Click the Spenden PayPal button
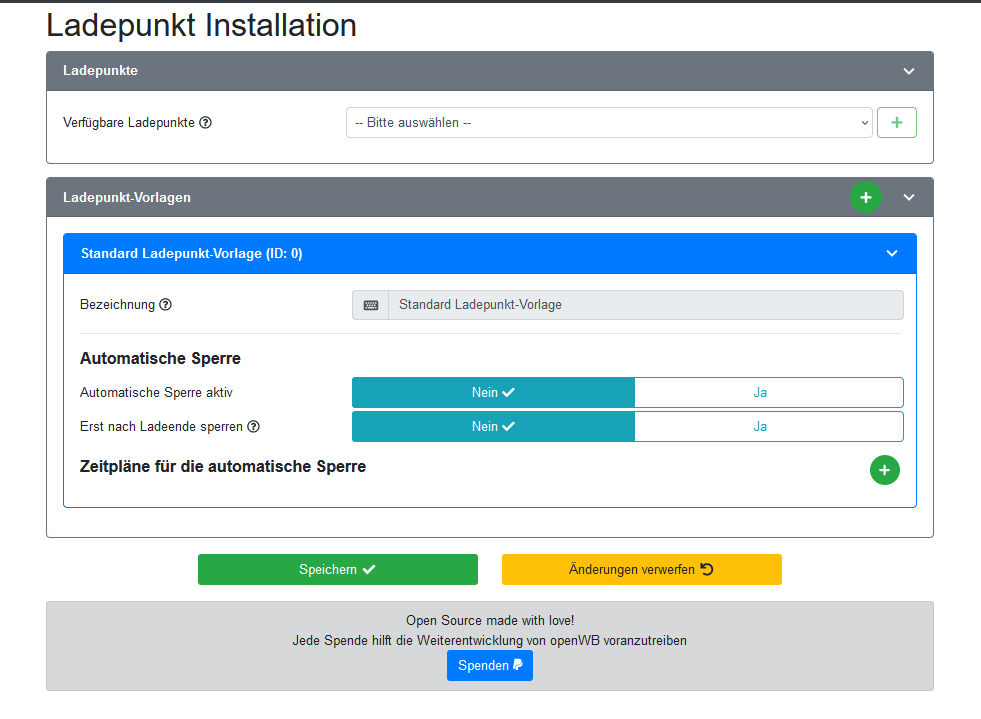The height and width of the screenshot is (719, 981). (x=490, y=666)
